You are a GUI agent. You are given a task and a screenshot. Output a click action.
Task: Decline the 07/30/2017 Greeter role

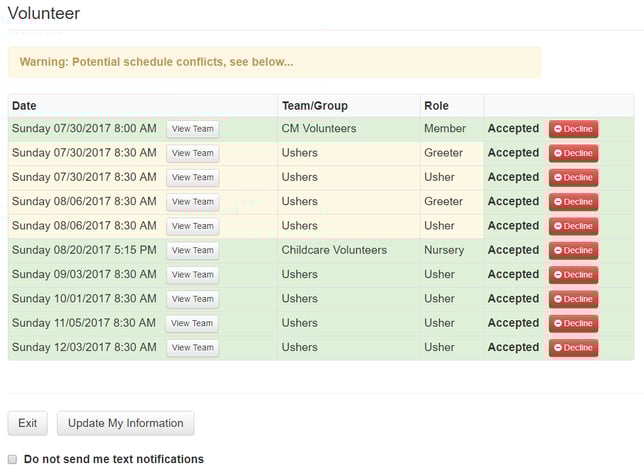click(x=573, y=153)
